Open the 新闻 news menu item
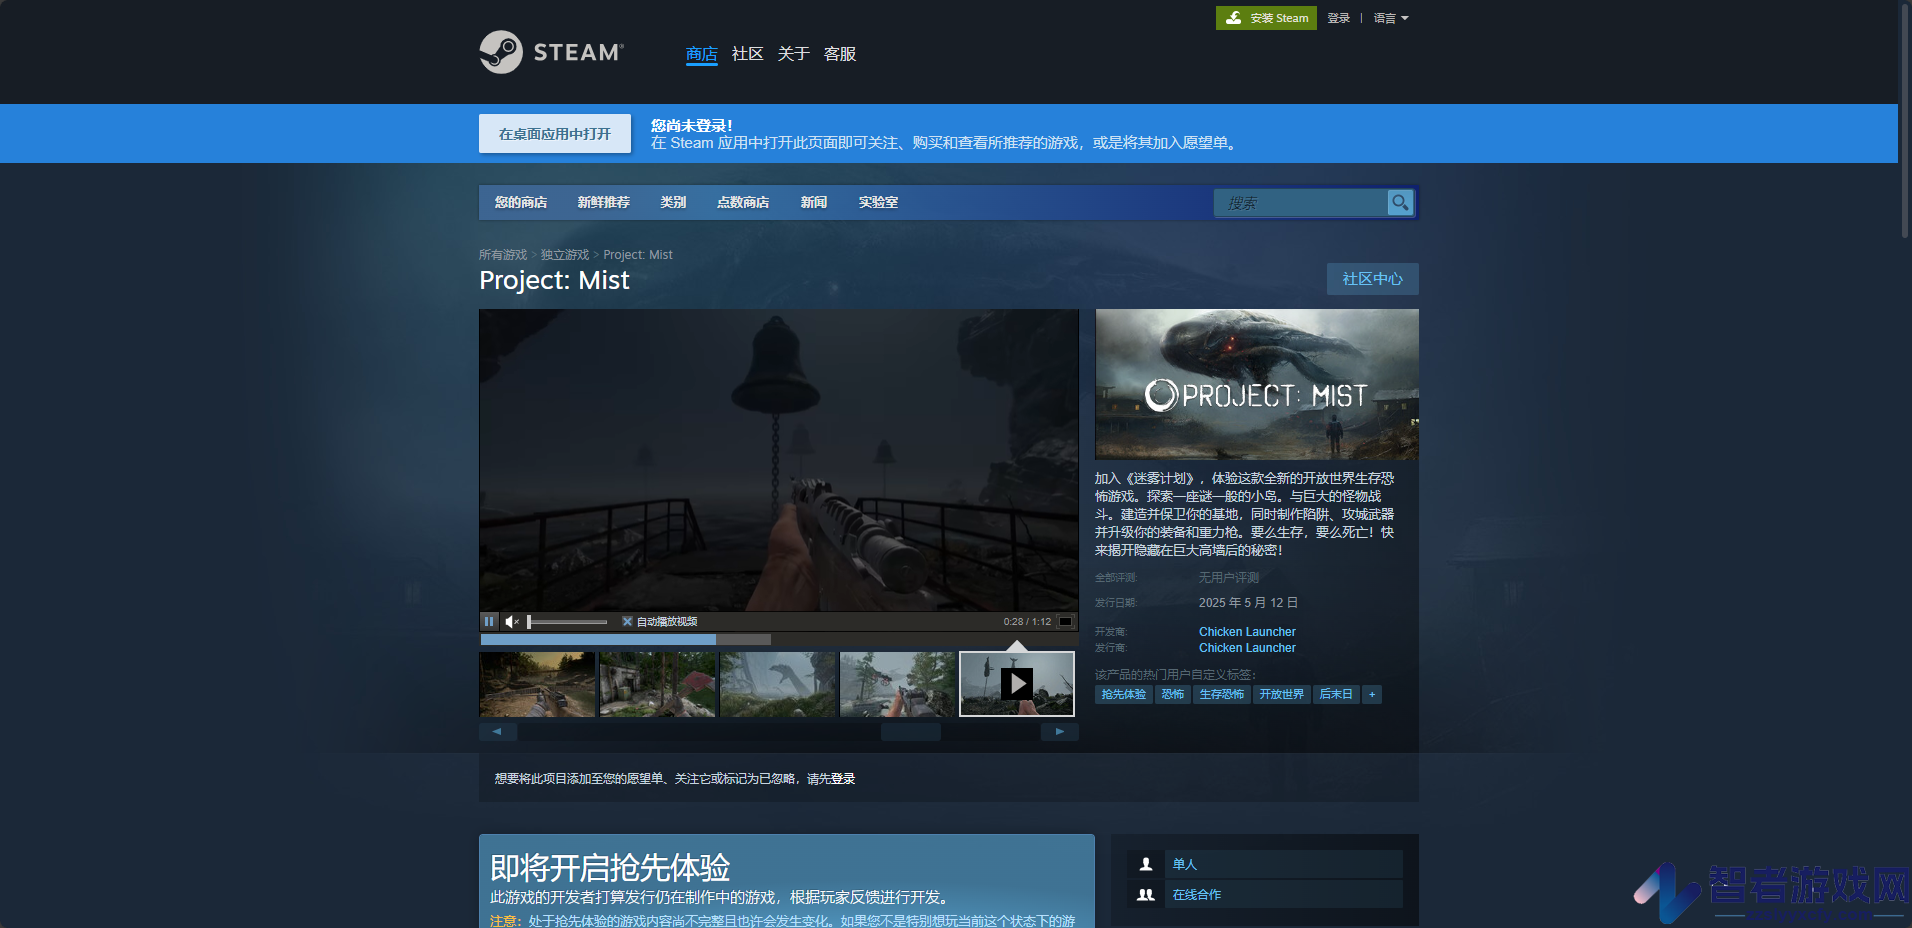Image resolution: width=1912 pixels, height=928 pixels. point(814,202)
